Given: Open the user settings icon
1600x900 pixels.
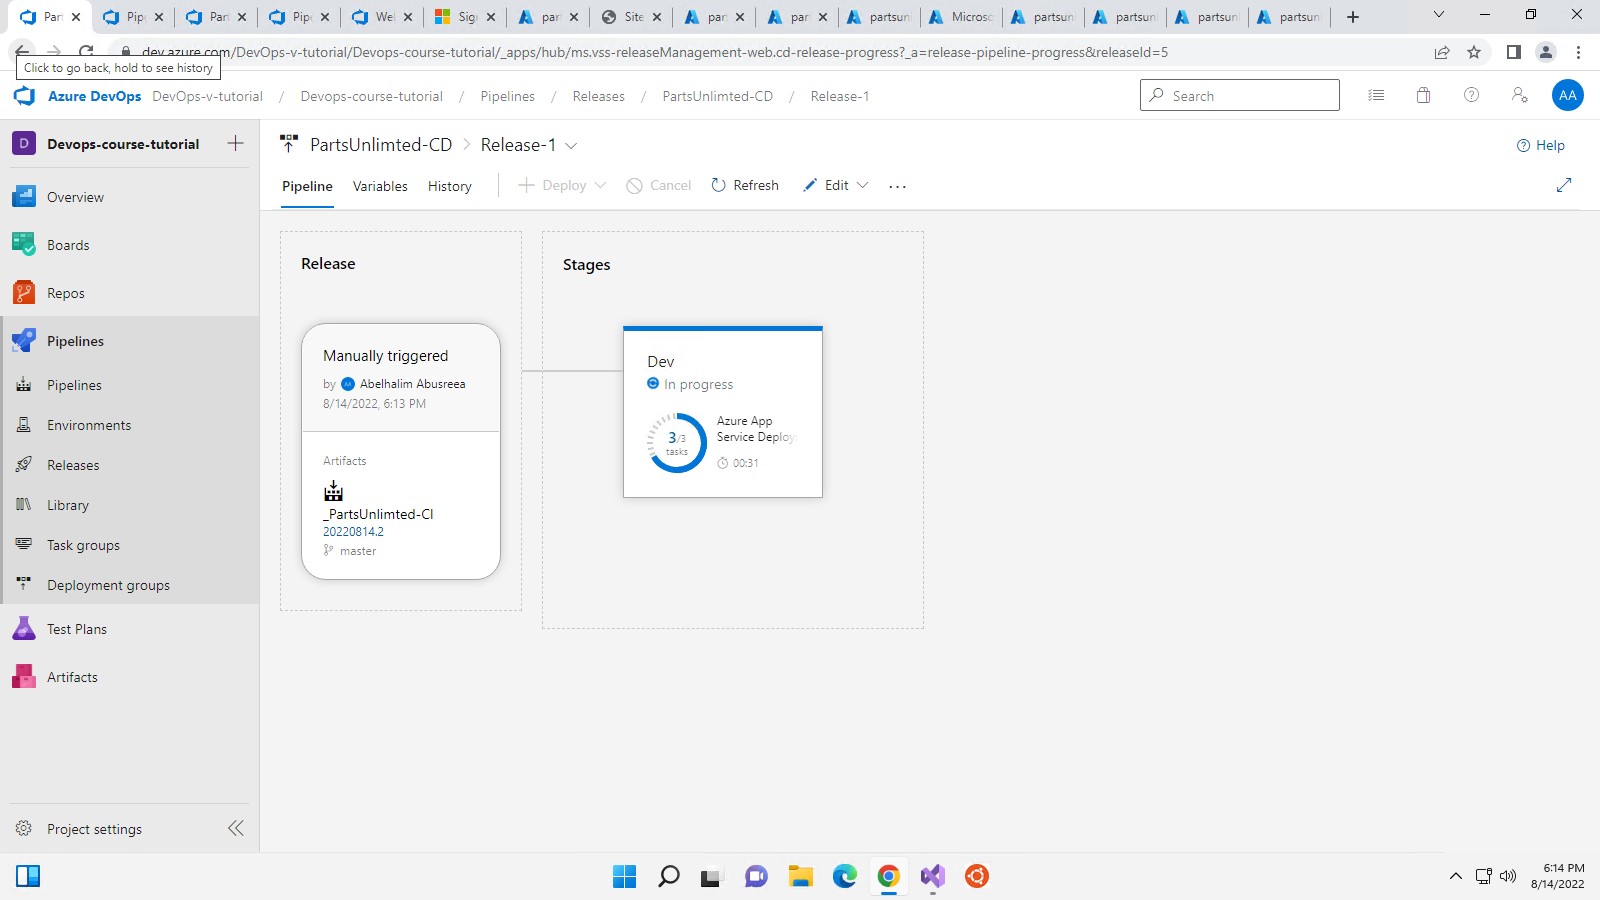Looking at the screenshot, I should (1519, 95).
